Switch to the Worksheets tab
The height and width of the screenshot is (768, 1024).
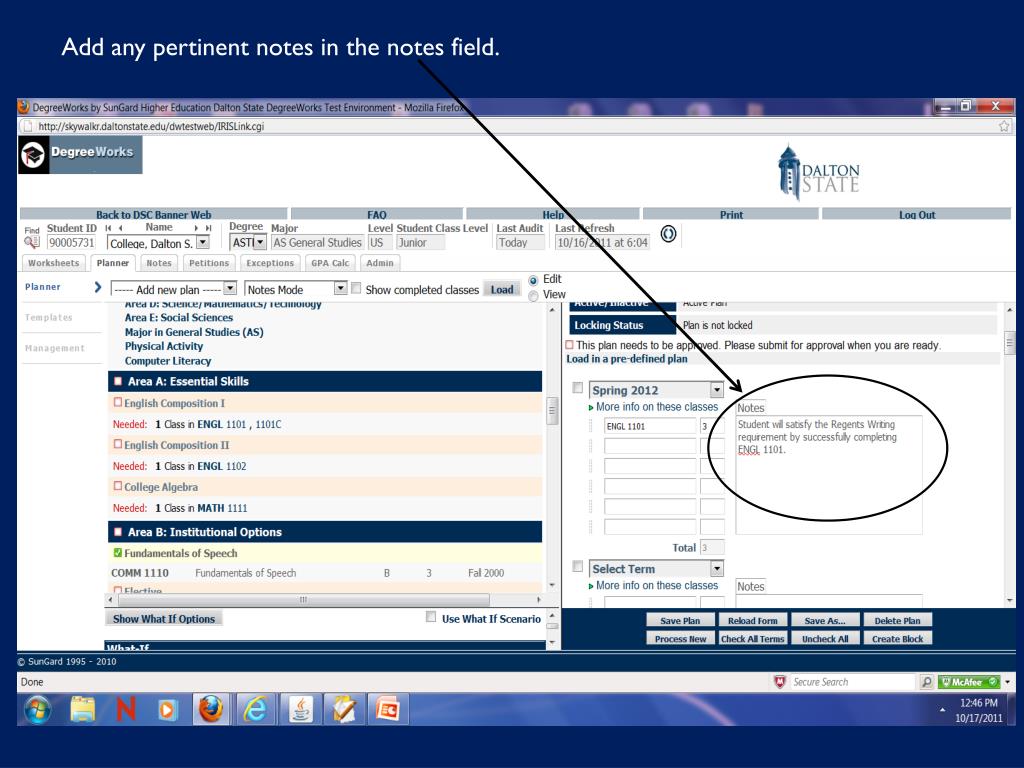pyautogui.click(x=54, y=263)
